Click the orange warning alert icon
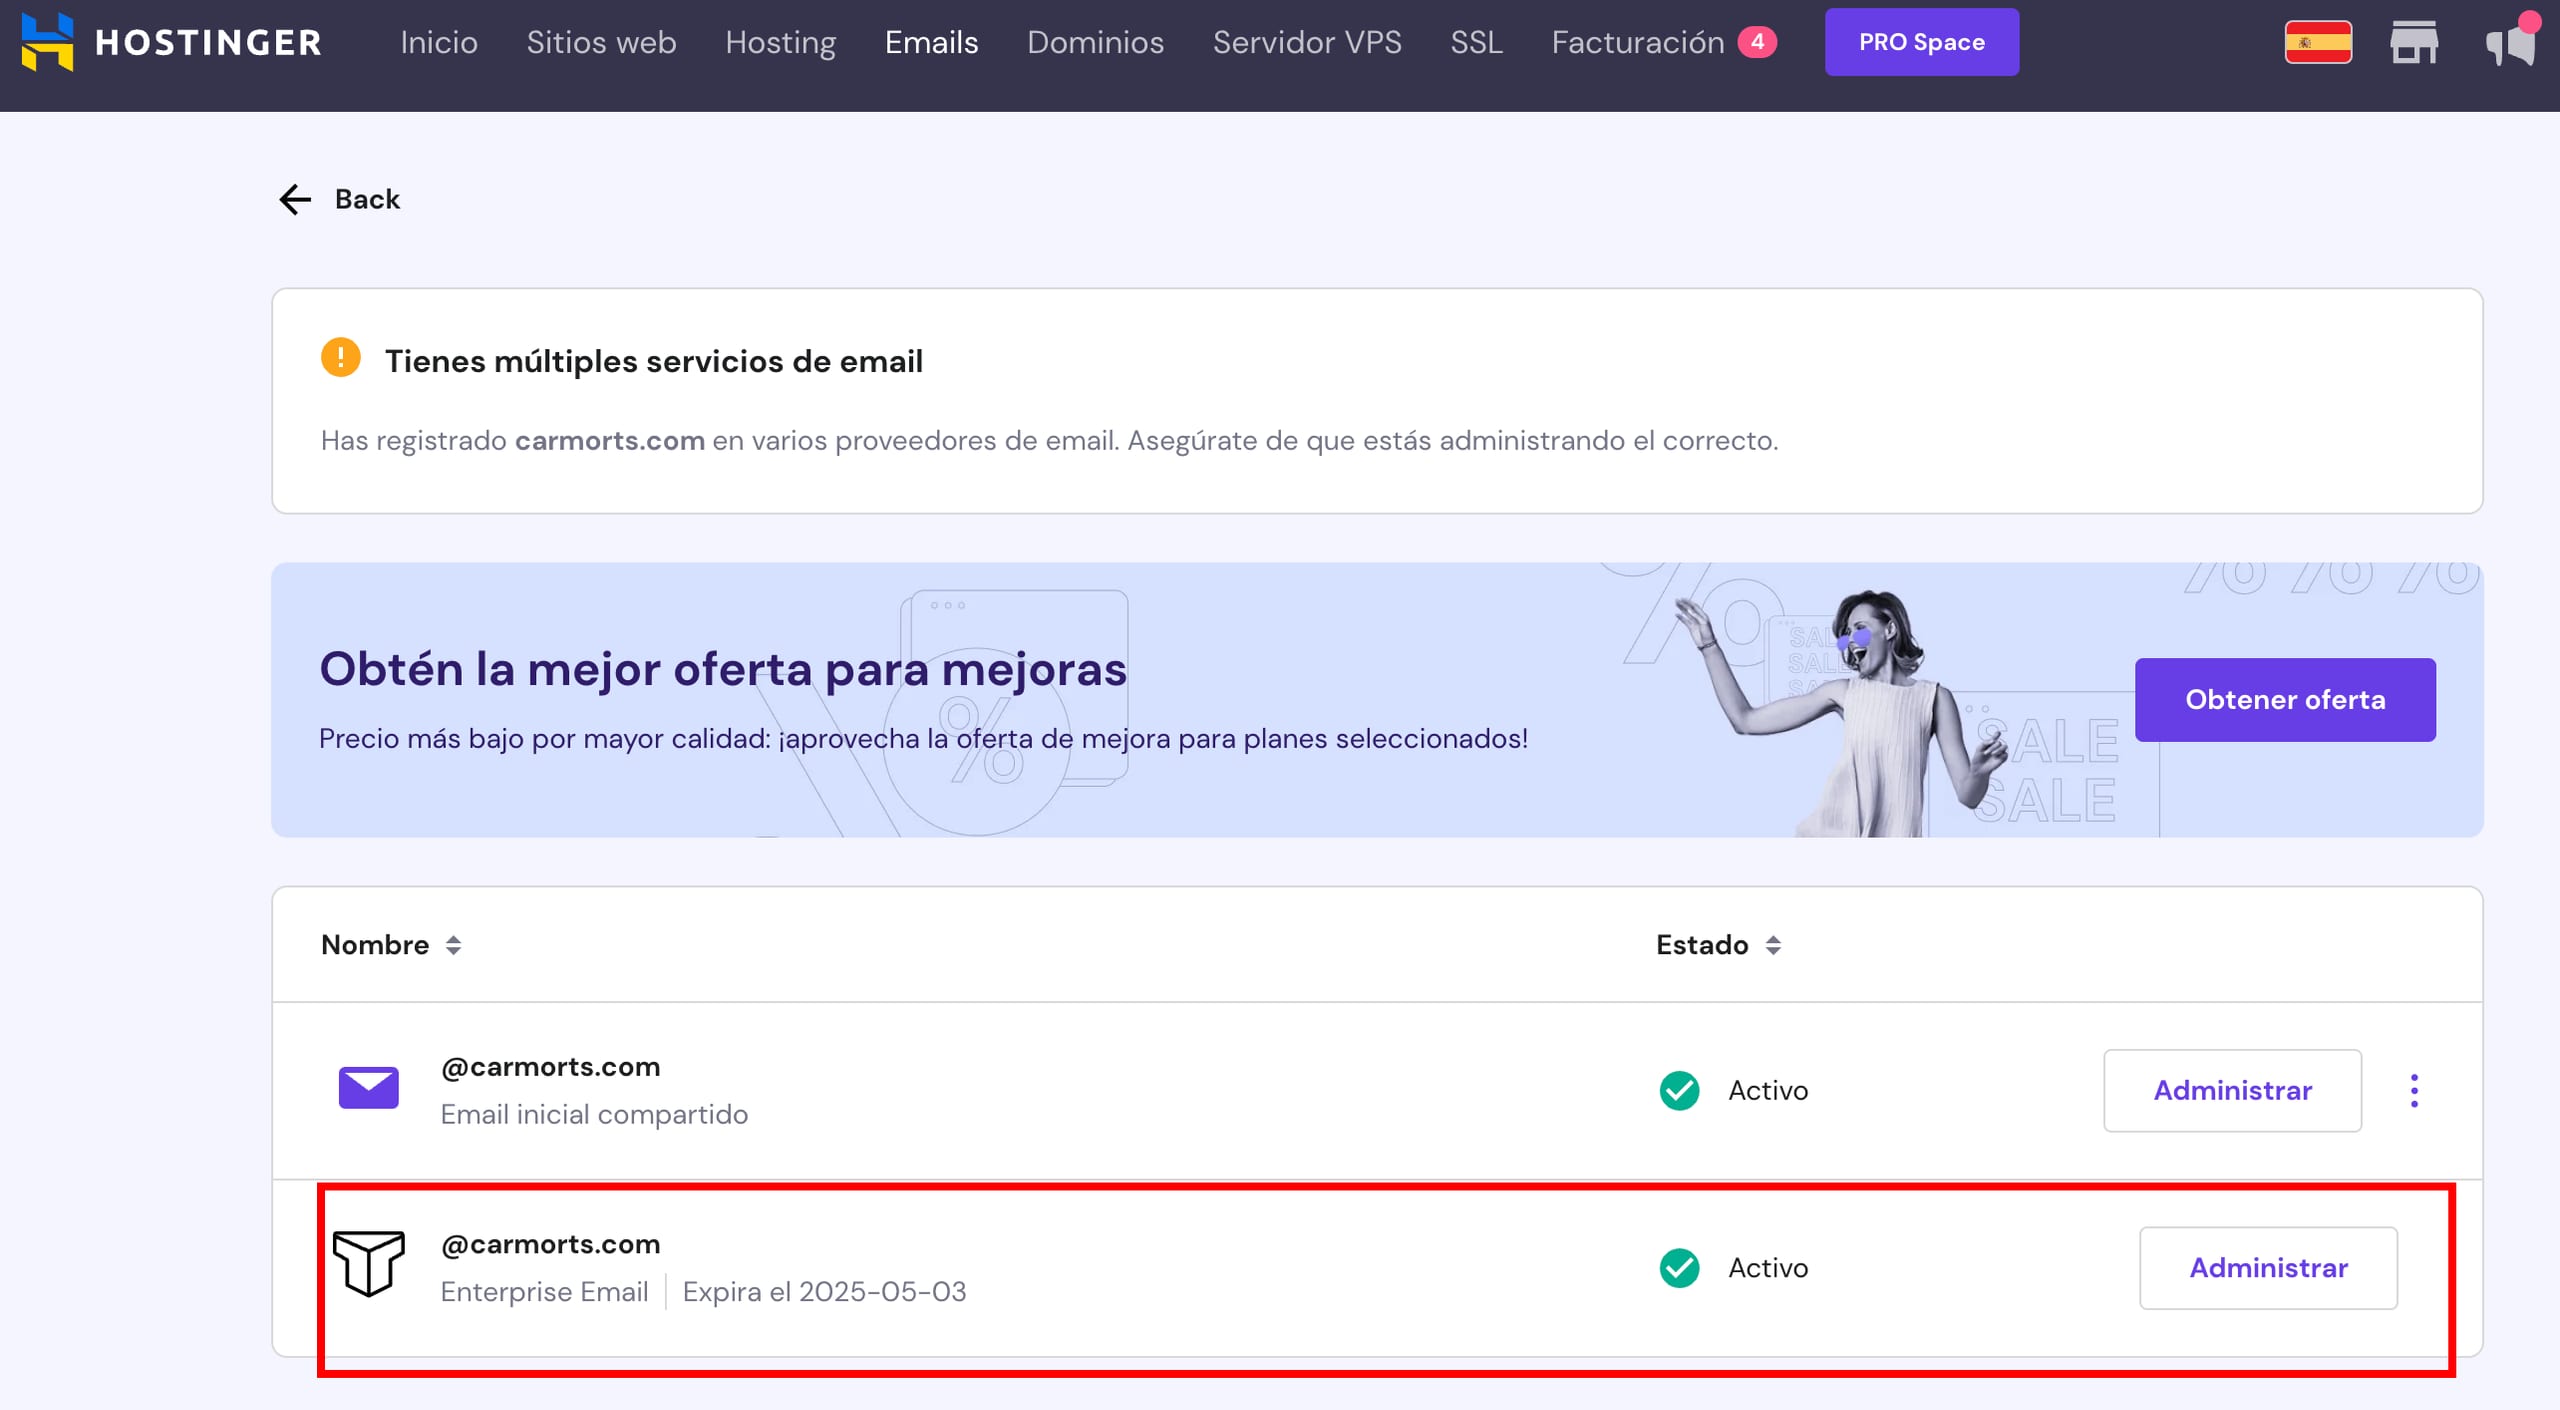Viewport: 2560px width, 1410px height. [340, 358]
